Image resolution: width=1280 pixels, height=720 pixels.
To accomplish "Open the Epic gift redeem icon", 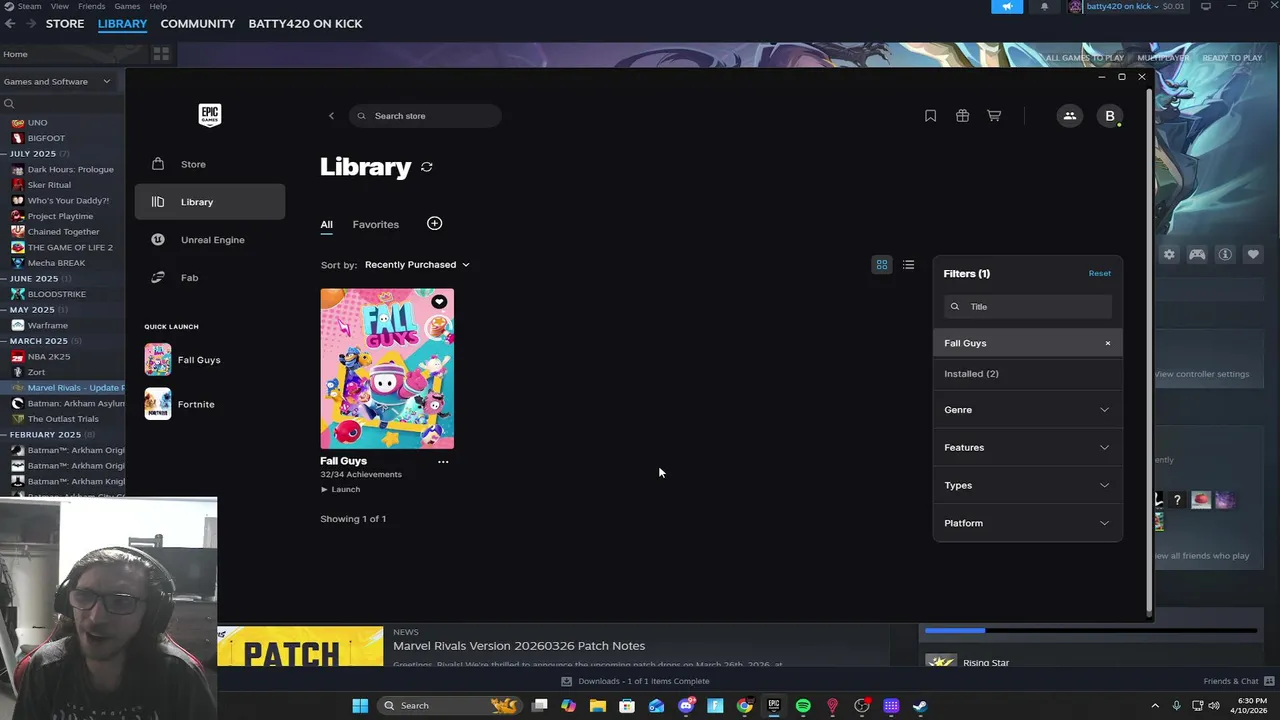I will pos(962,116).
